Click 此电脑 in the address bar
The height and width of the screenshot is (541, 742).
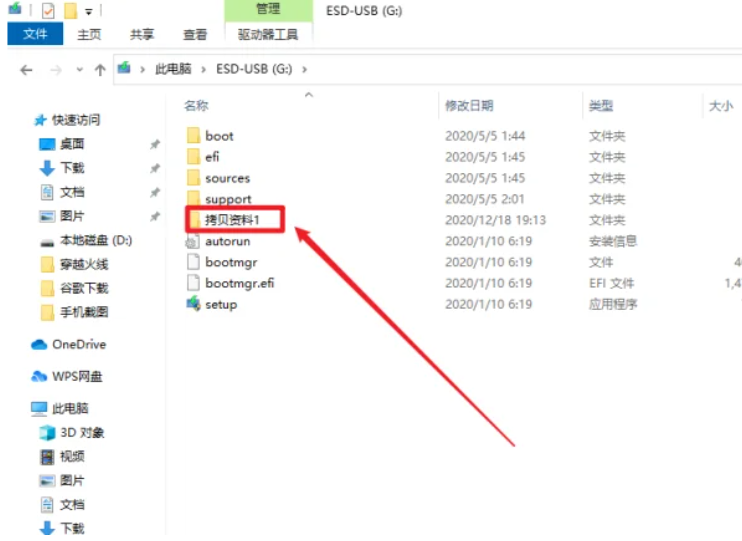(x=172, y=70)
